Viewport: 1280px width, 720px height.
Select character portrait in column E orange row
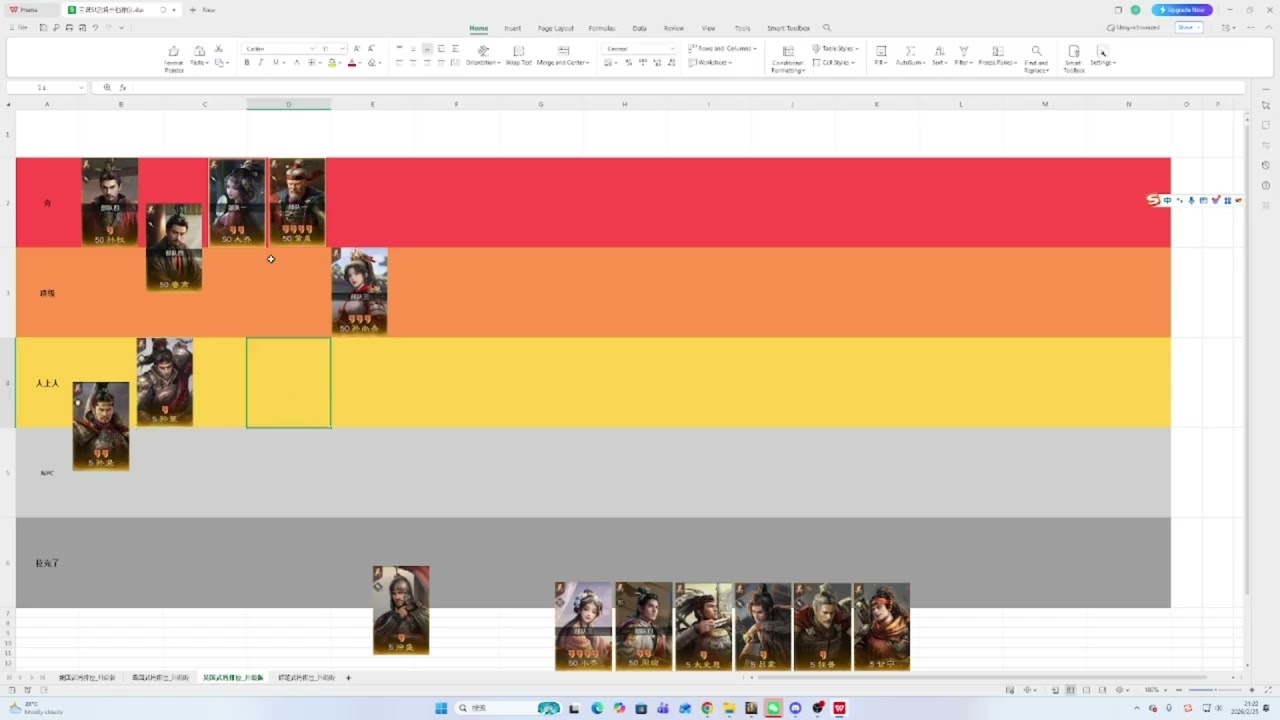click(x=359, y=291)
